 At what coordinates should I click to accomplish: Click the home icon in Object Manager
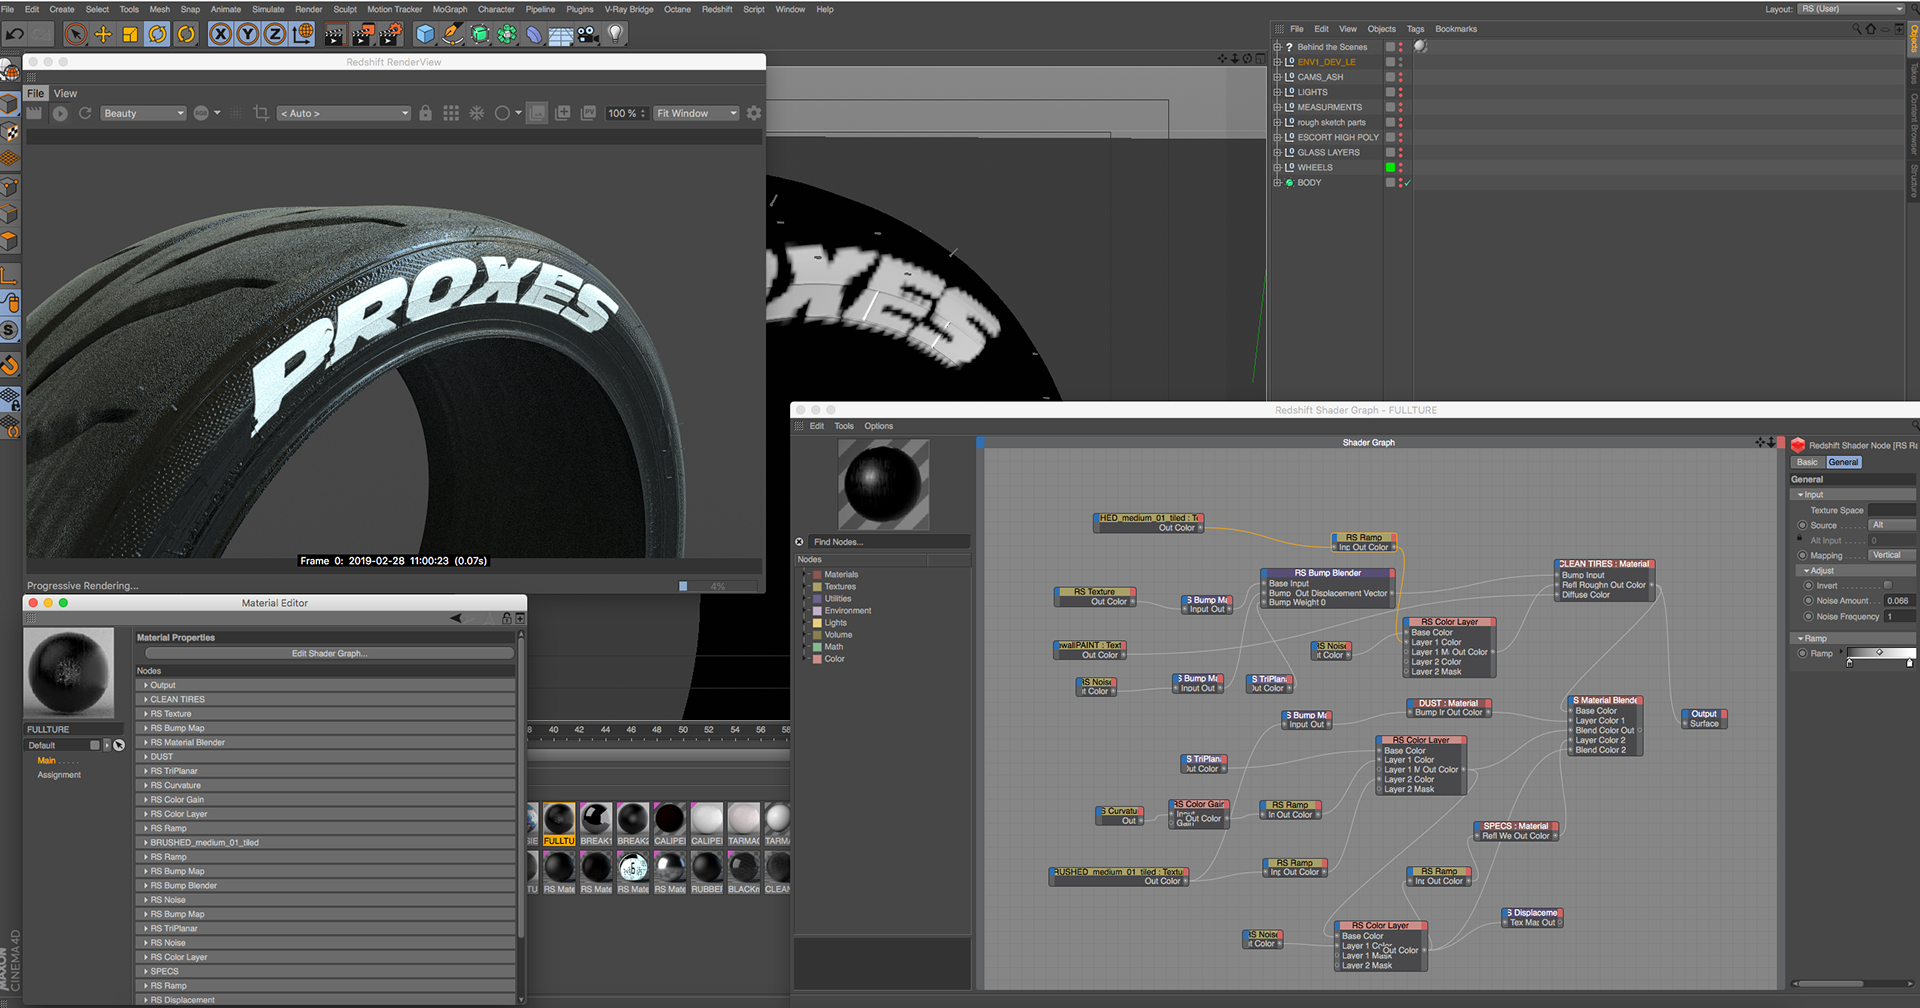1871,29
